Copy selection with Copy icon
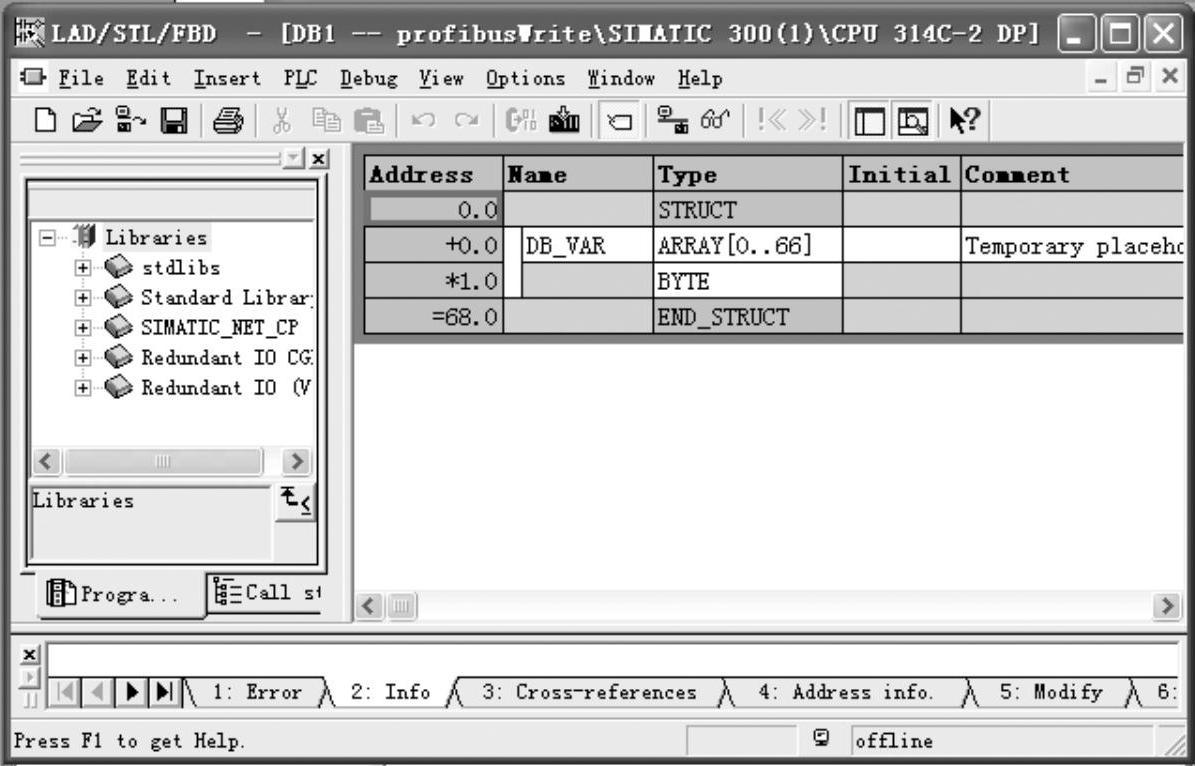This screenshot has height=766, width=1195. tap(326, 120)
